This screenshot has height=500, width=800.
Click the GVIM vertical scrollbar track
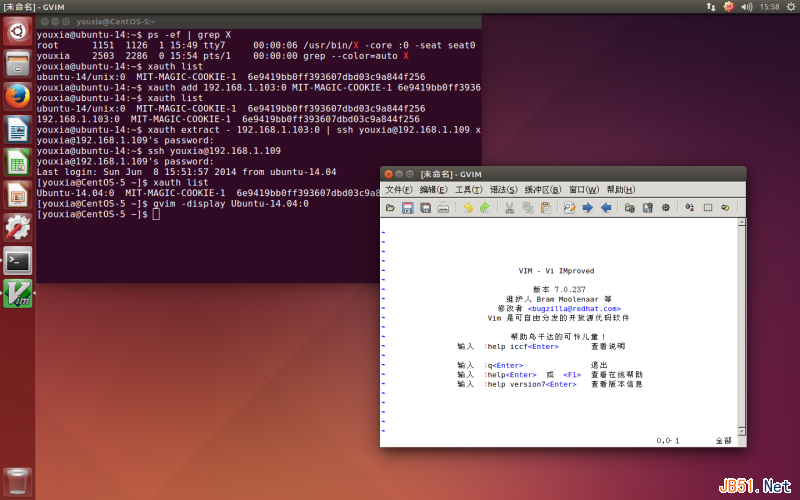[742, 327]
